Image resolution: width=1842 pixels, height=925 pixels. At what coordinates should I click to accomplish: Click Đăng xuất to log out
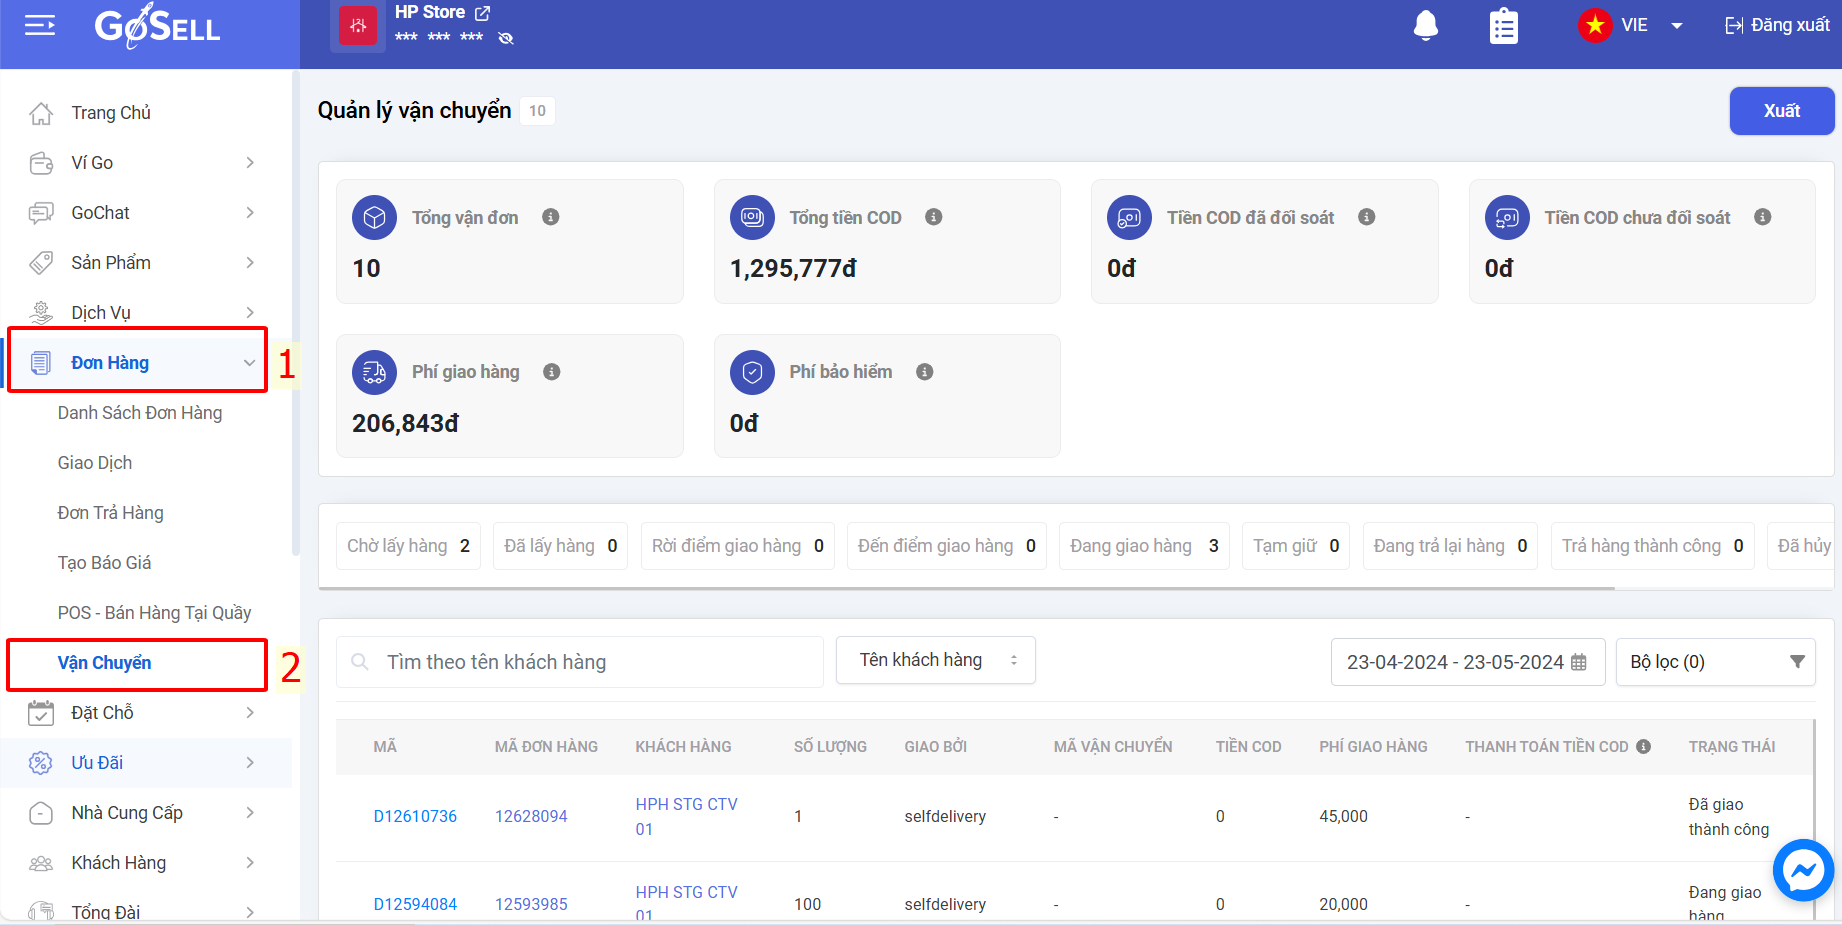(1777, 25)
